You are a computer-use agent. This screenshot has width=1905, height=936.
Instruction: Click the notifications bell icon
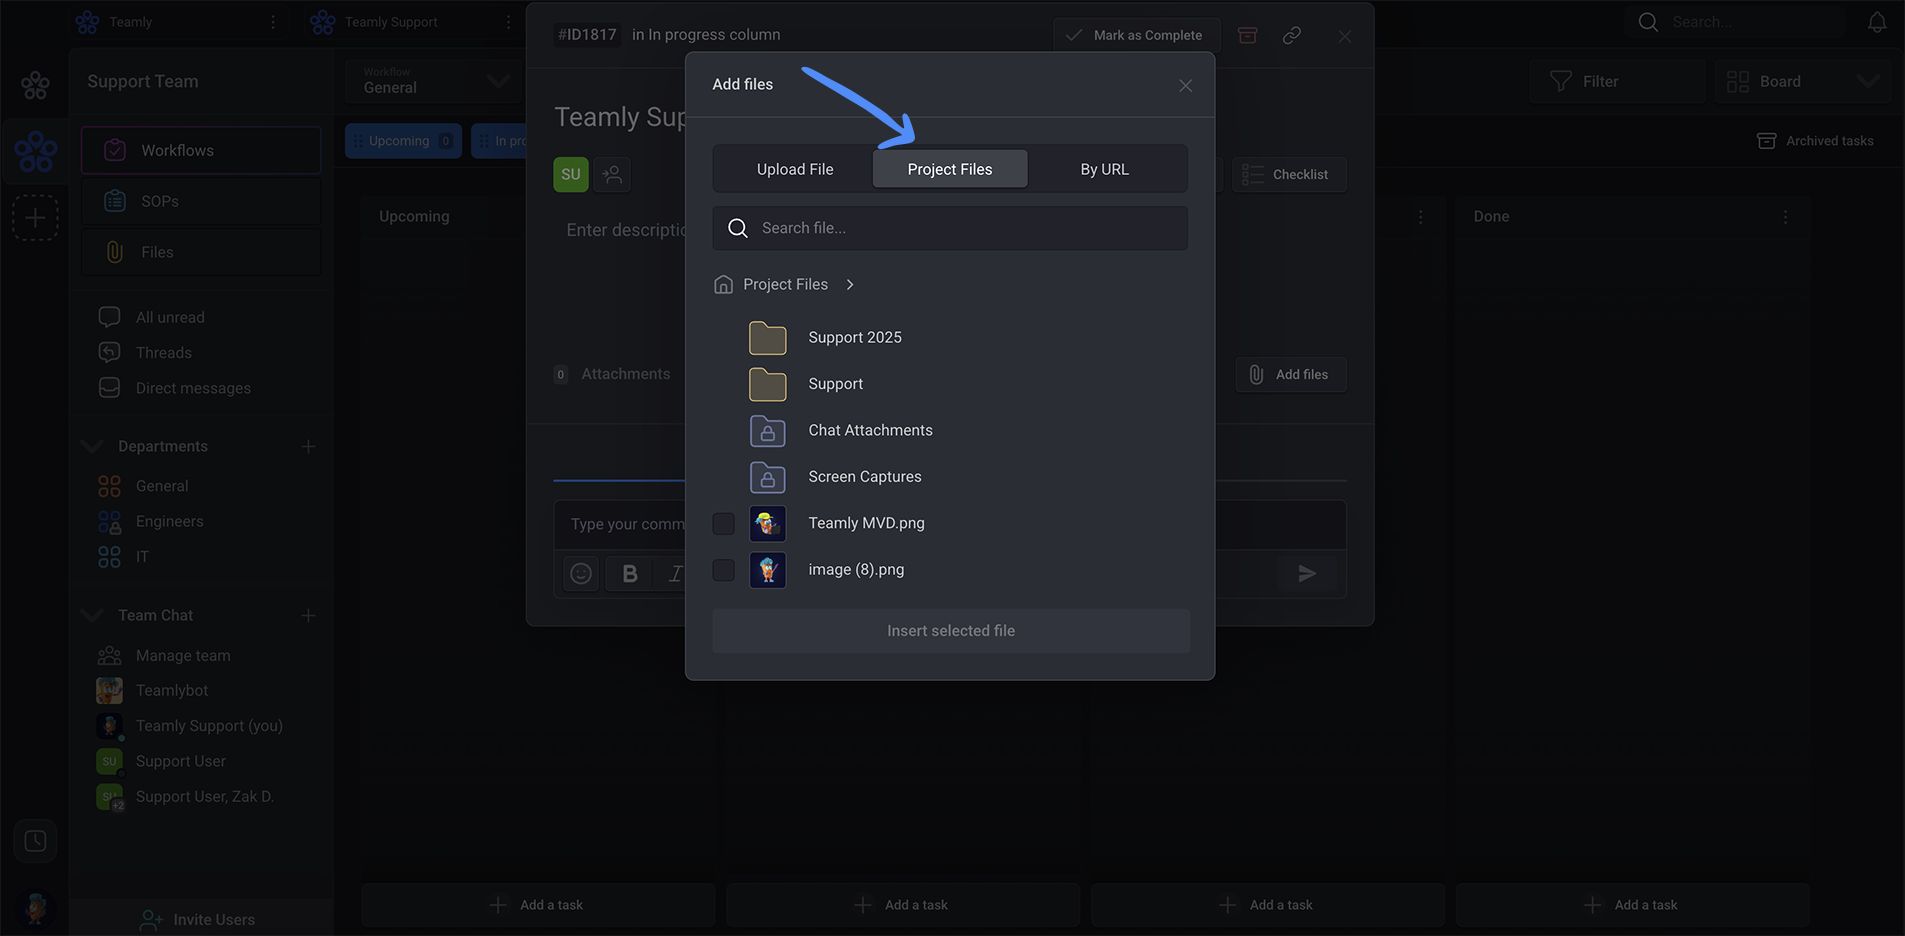[1877, 22]
